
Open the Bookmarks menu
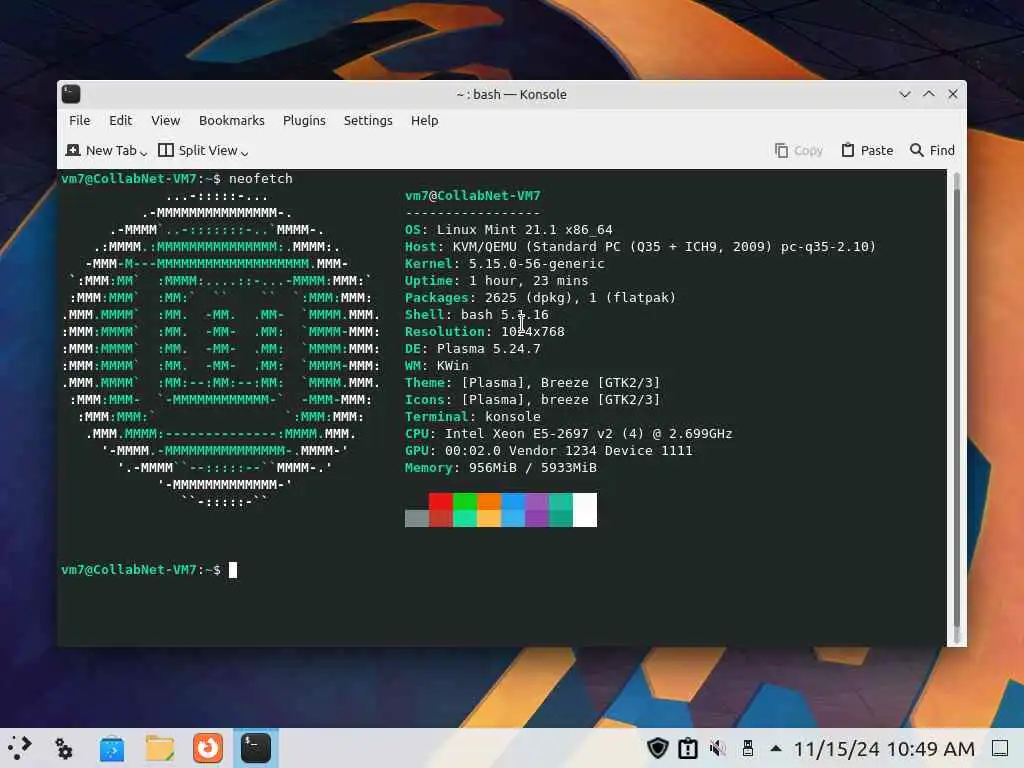click(x=232, y=120)
